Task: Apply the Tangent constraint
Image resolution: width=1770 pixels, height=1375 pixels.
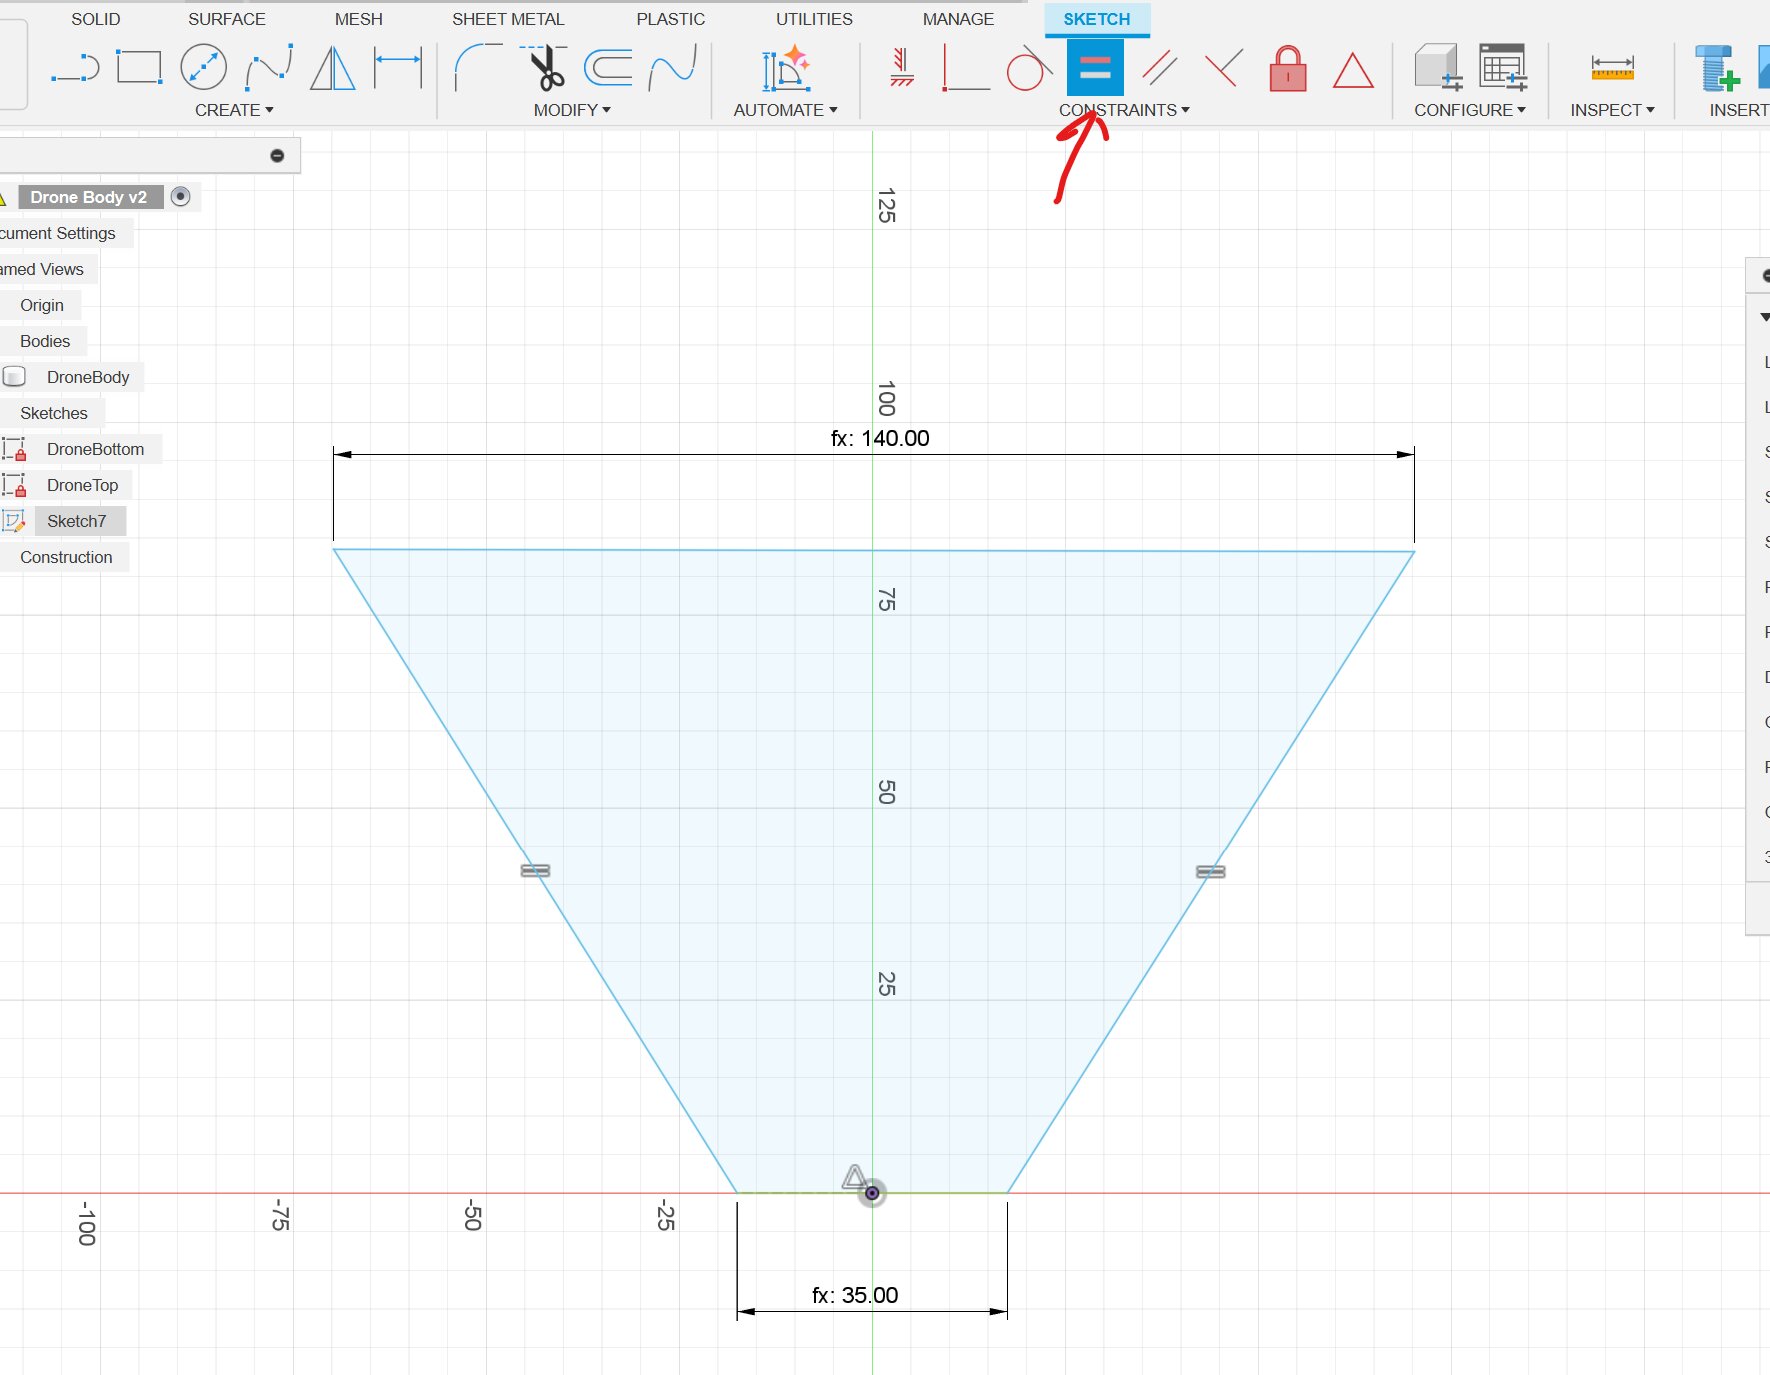Action: (1029, 68)
